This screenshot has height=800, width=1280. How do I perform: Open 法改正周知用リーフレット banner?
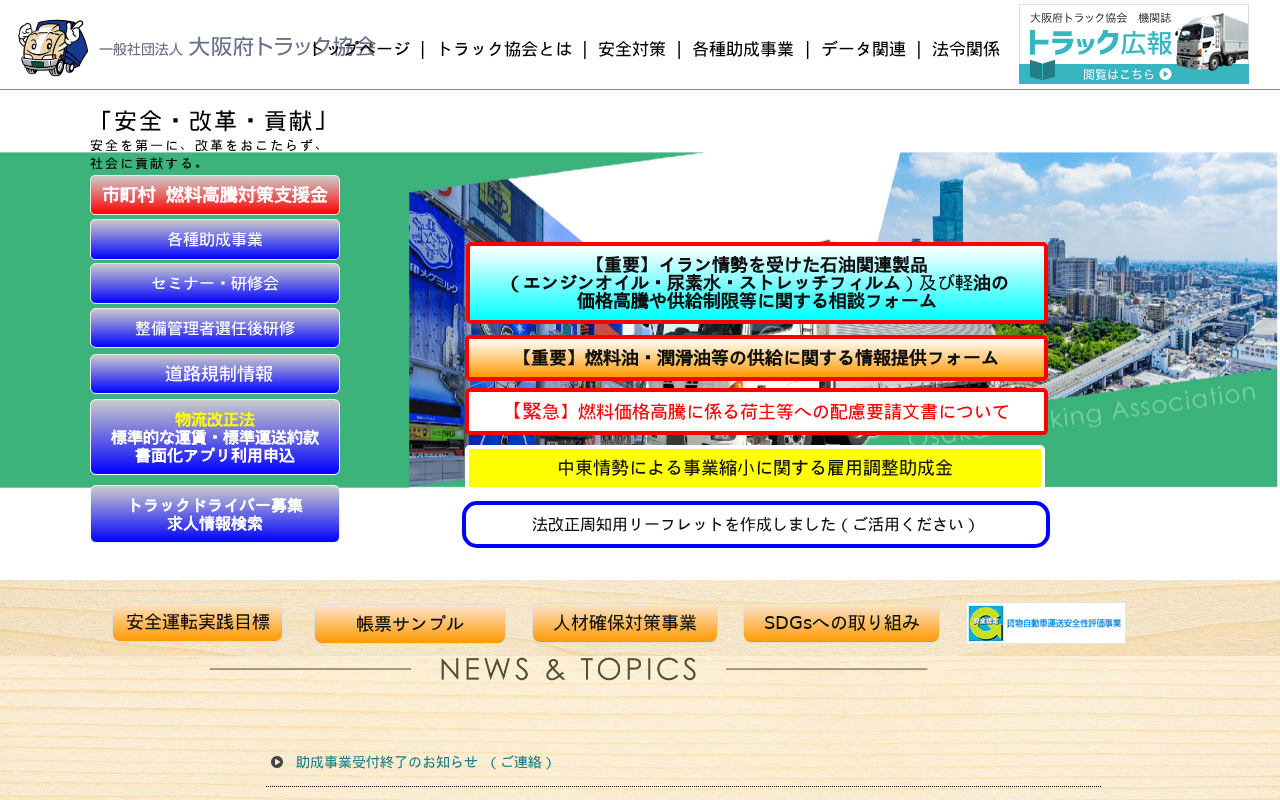click(x=756, y=525)
